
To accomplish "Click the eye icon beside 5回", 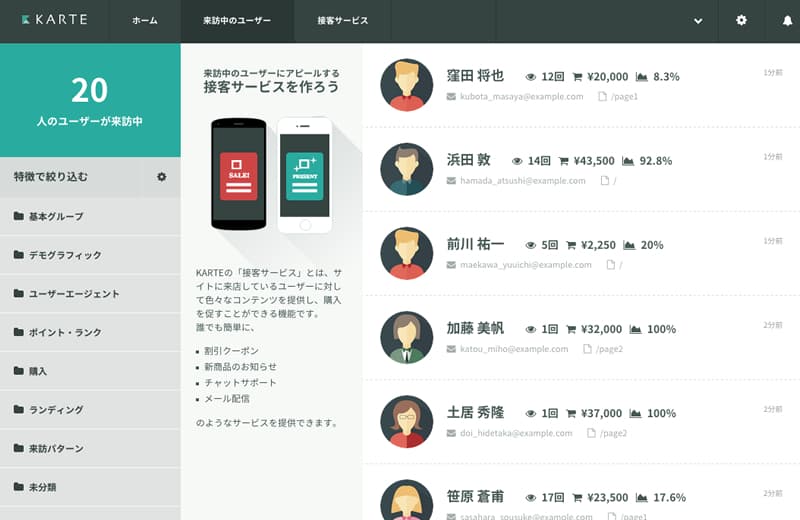I will (x=531, y=245).
